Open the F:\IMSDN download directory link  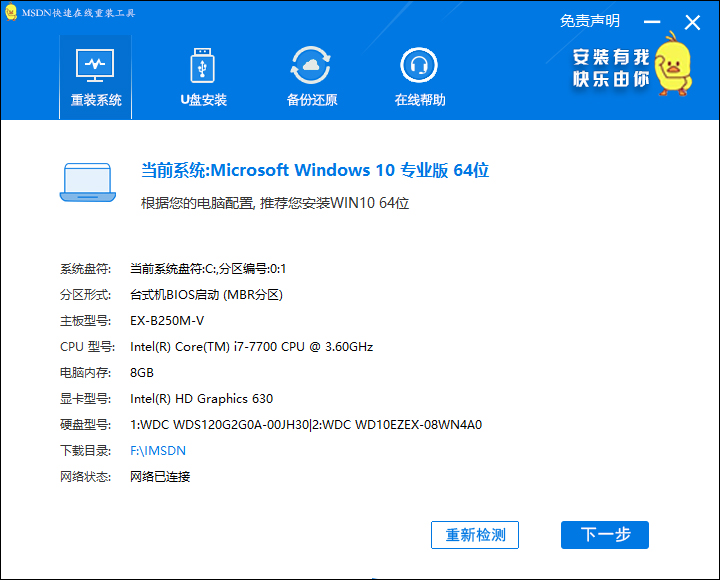click(x=158, y=450)
